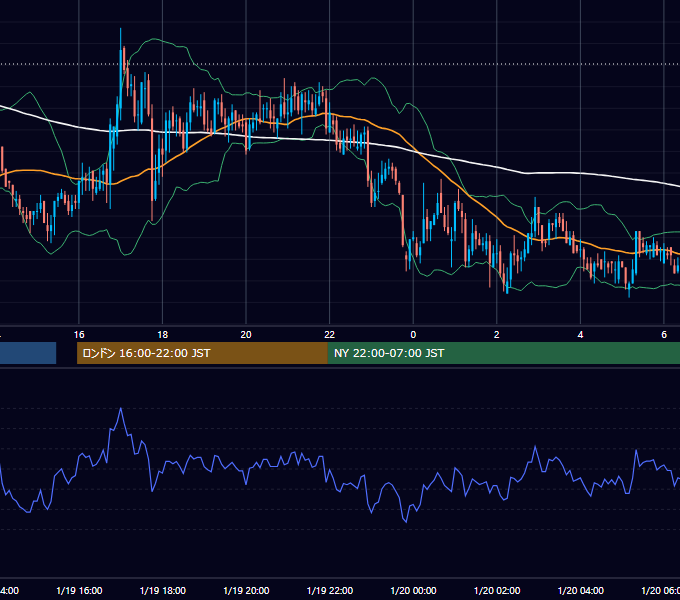The height and width of the screenshot is (600, 680).
Task: Click the 1/19 22:00 time label
Action: click(x=330, y=590)
